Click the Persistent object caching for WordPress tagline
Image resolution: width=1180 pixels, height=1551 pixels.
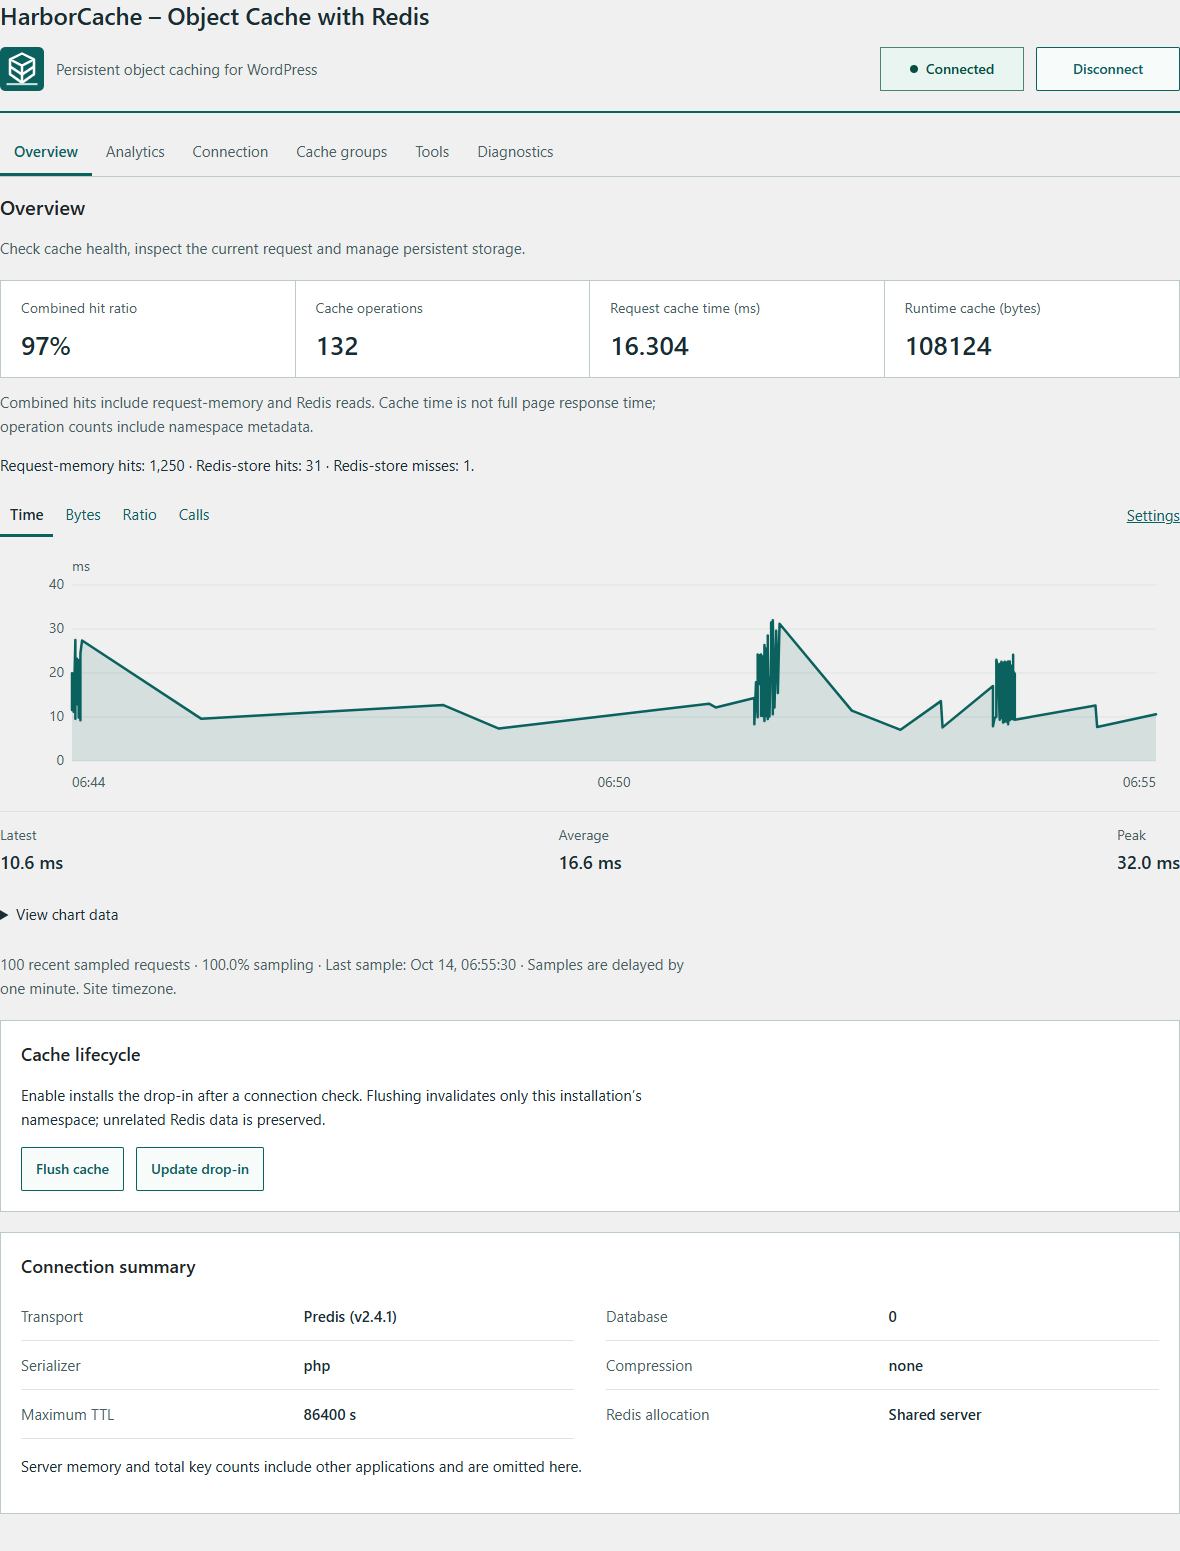187,70
